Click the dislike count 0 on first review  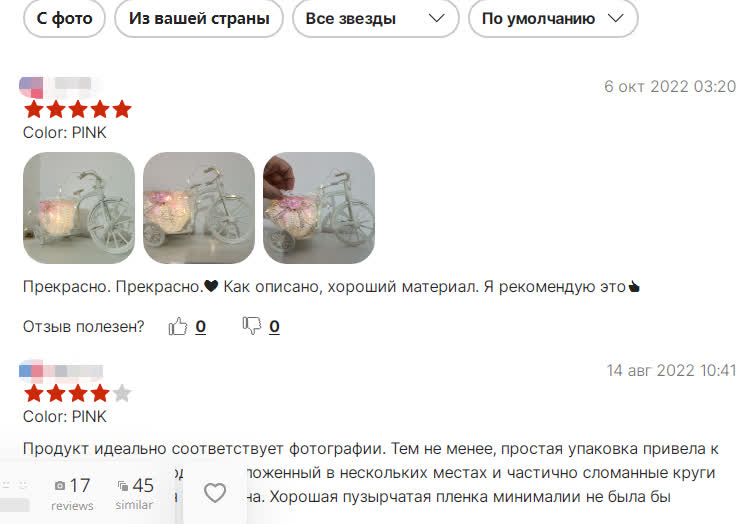click(x=274, y=326)
